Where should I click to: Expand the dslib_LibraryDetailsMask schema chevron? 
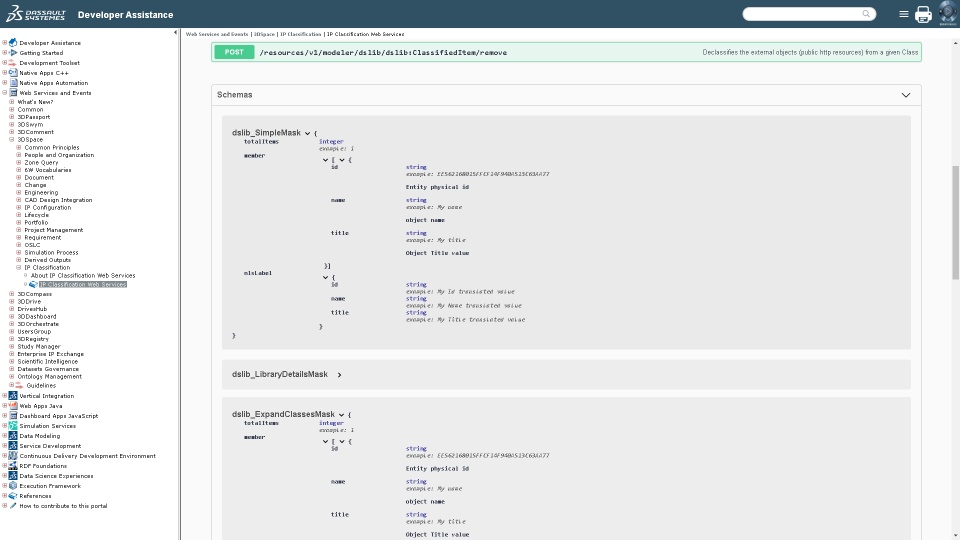click(339, 375)
